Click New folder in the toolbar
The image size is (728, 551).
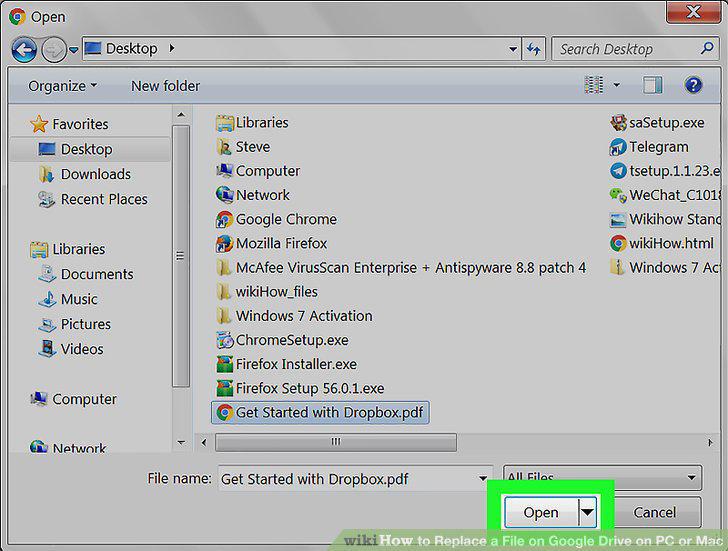(165, 86)
